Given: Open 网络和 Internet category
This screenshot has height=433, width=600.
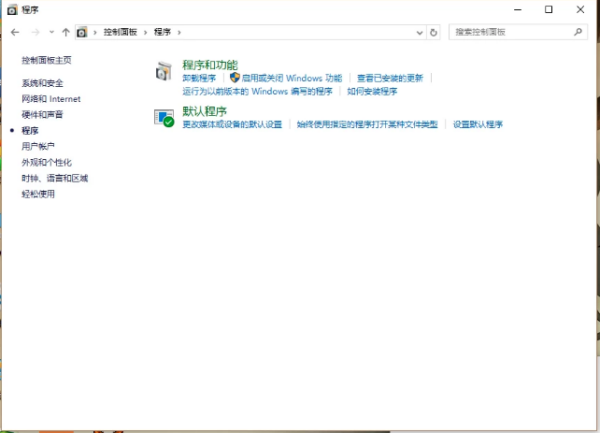Looking at the screenshot, I should 51,99.
